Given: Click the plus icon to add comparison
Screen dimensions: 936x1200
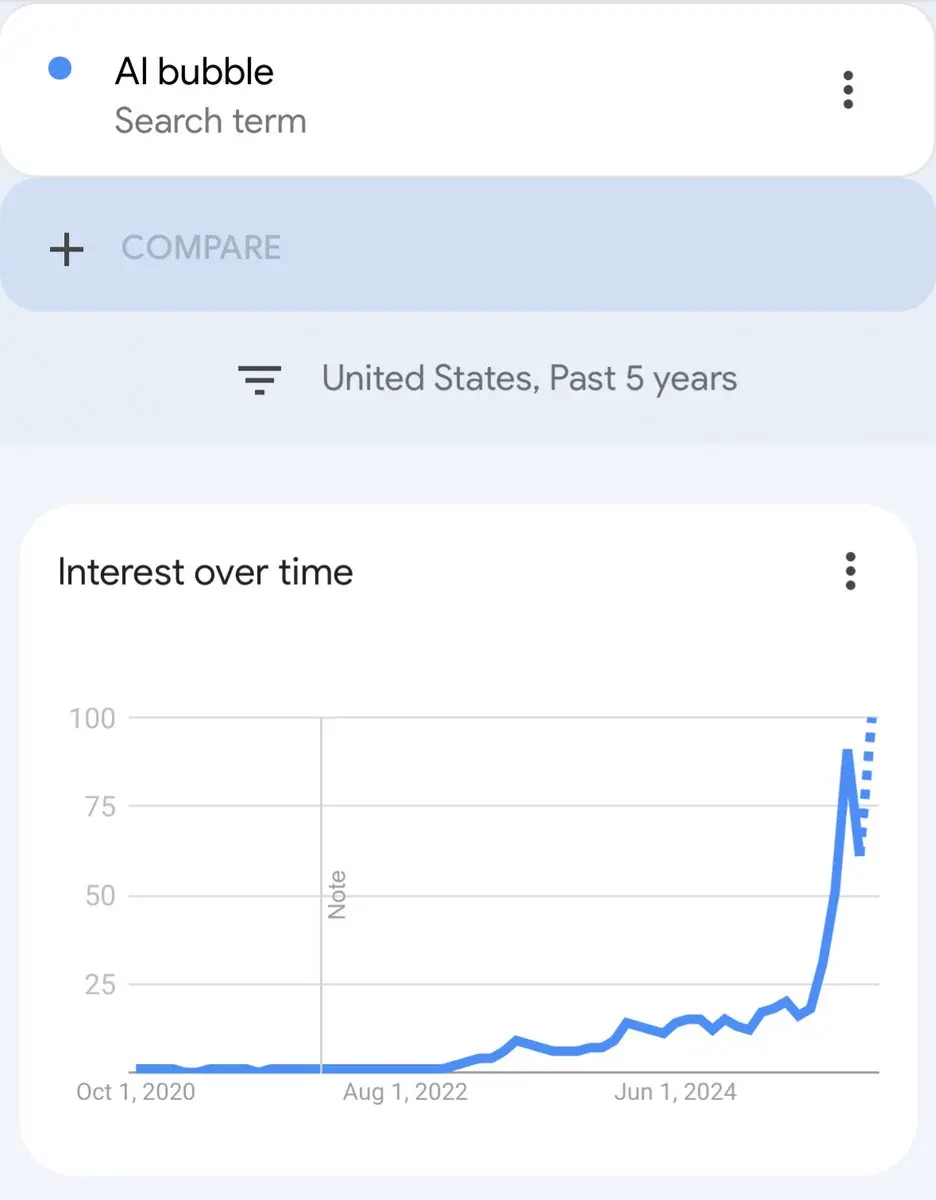Looking at the screenshot, I should coord(67,248).
